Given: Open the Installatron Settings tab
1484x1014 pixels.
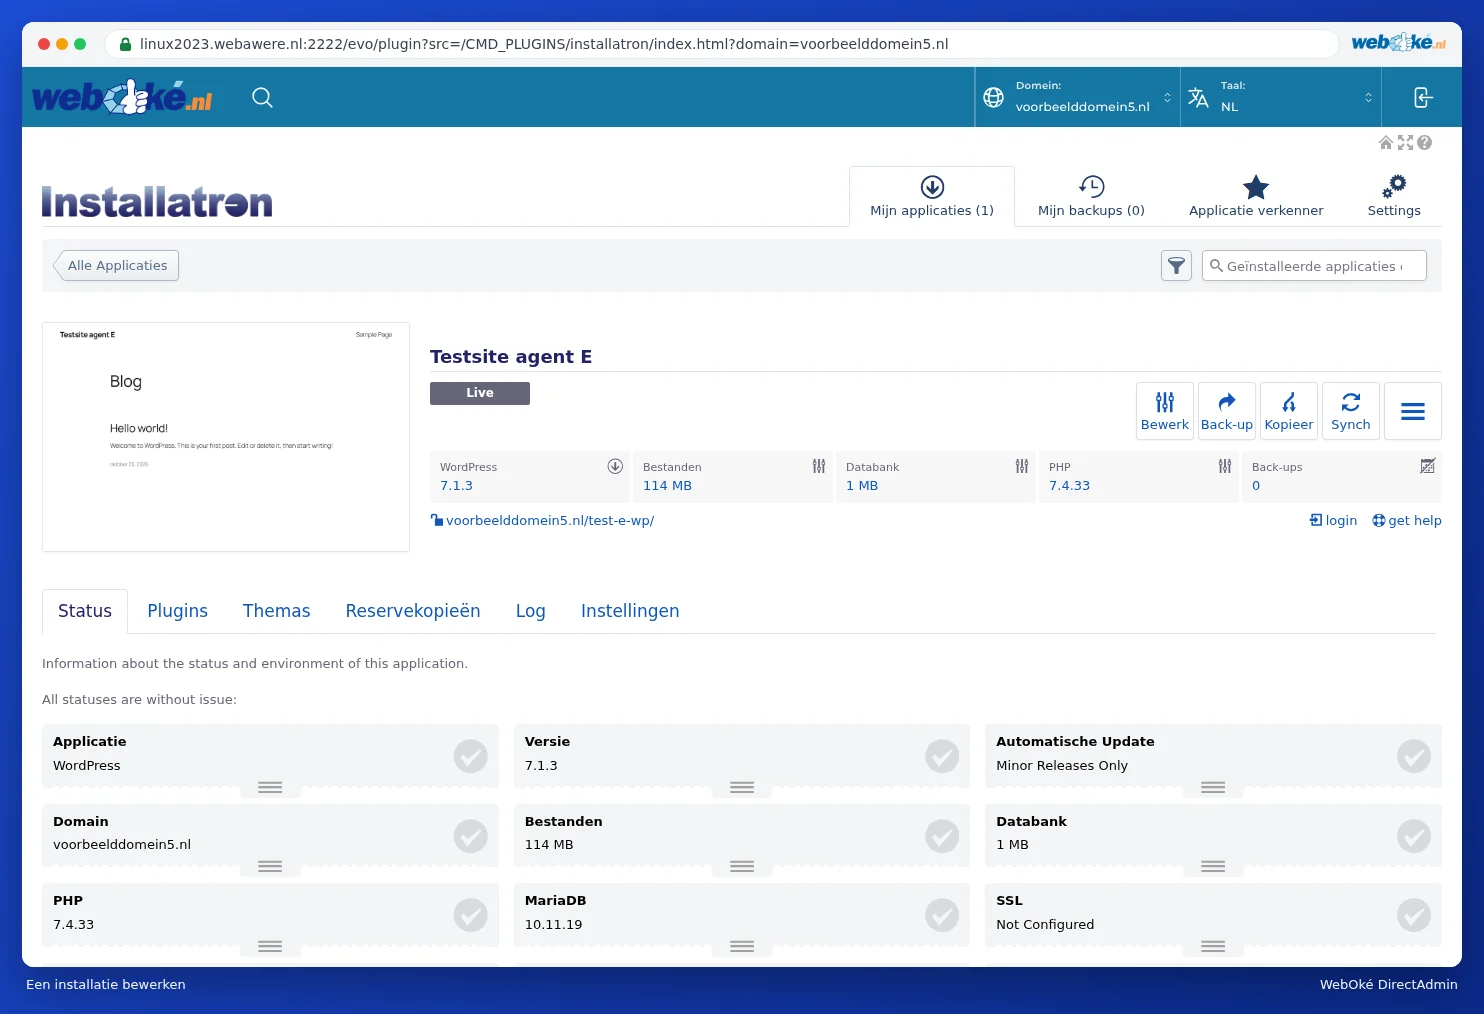Looking at the screenshot, I should point(1394,196).
